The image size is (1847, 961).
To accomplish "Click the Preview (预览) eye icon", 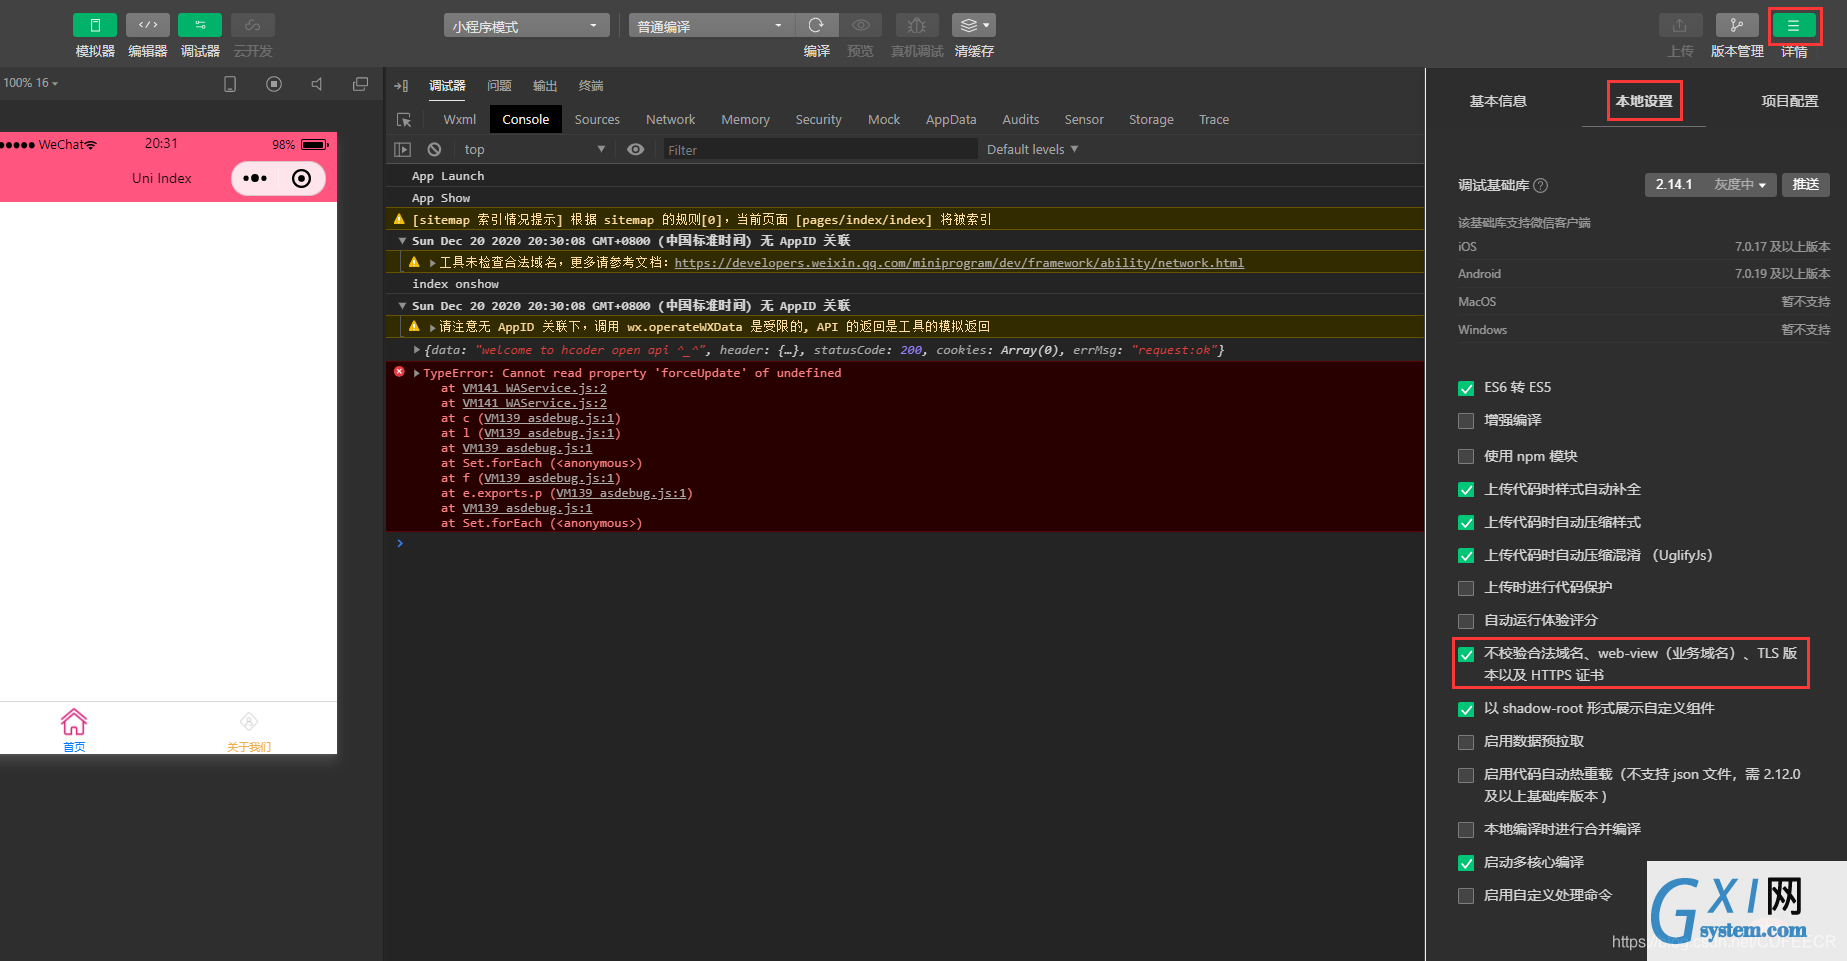I will [x=860, y=25].
